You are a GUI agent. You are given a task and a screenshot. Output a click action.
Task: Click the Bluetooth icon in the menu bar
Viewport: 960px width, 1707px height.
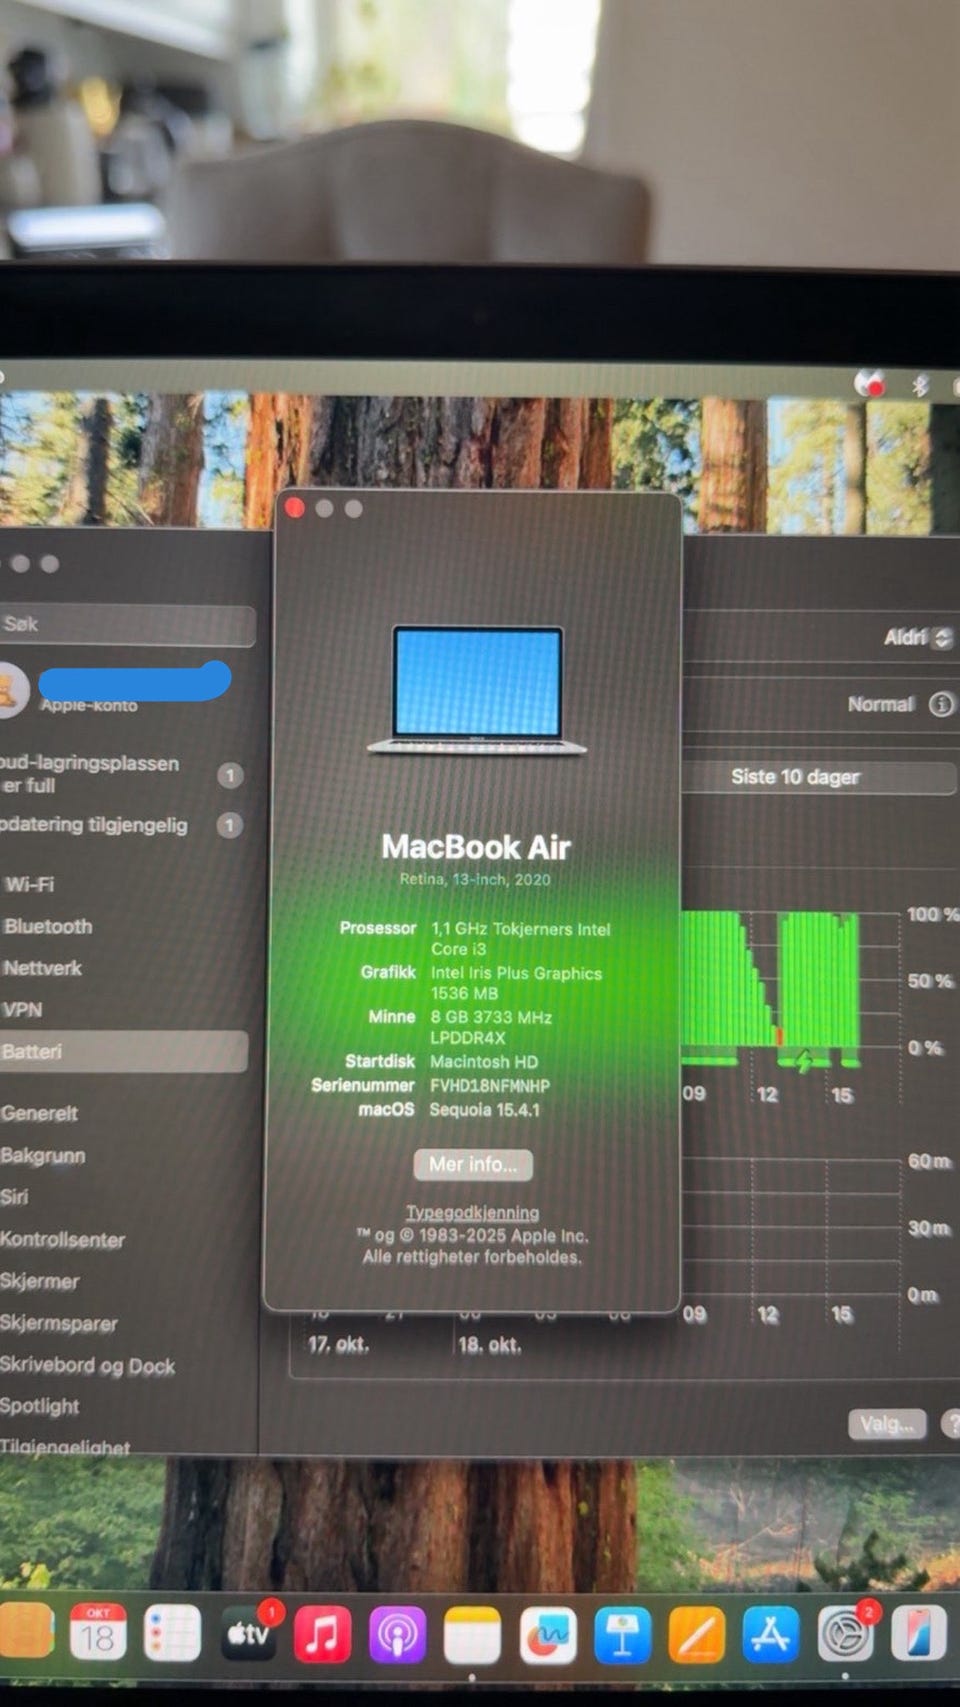pyautogui.click(x=920, y=385)
